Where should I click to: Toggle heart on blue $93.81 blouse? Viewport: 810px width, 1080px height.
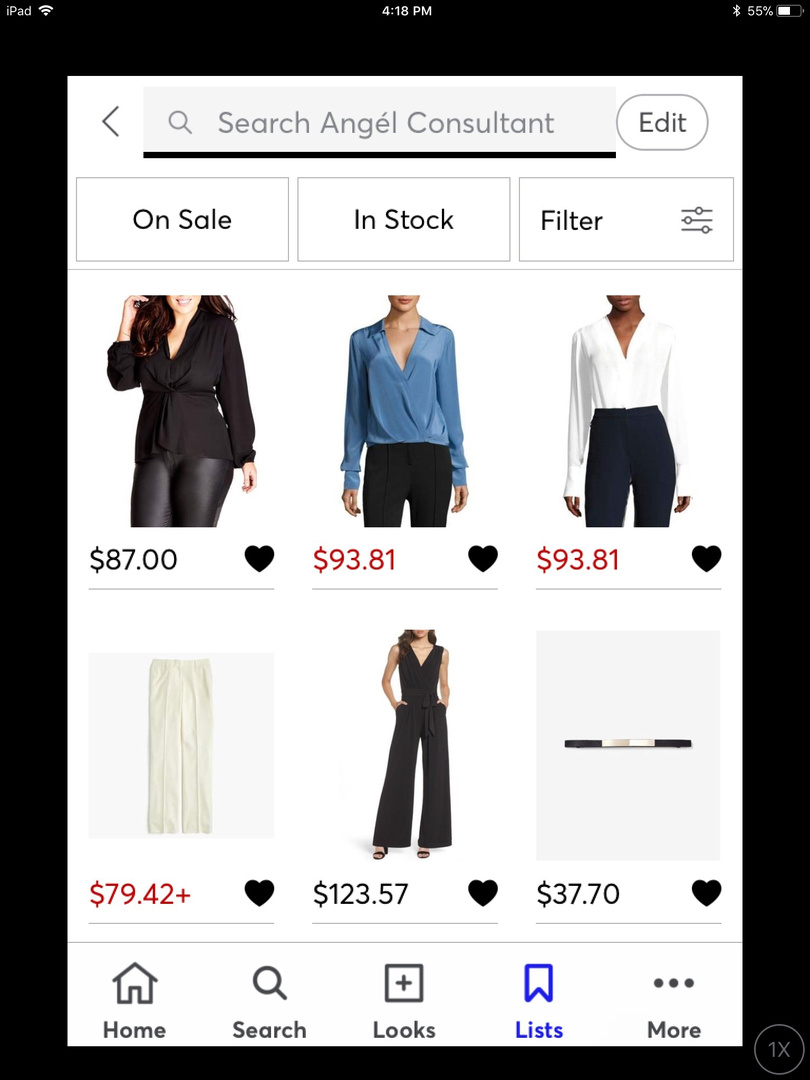(x=483, y=559)
